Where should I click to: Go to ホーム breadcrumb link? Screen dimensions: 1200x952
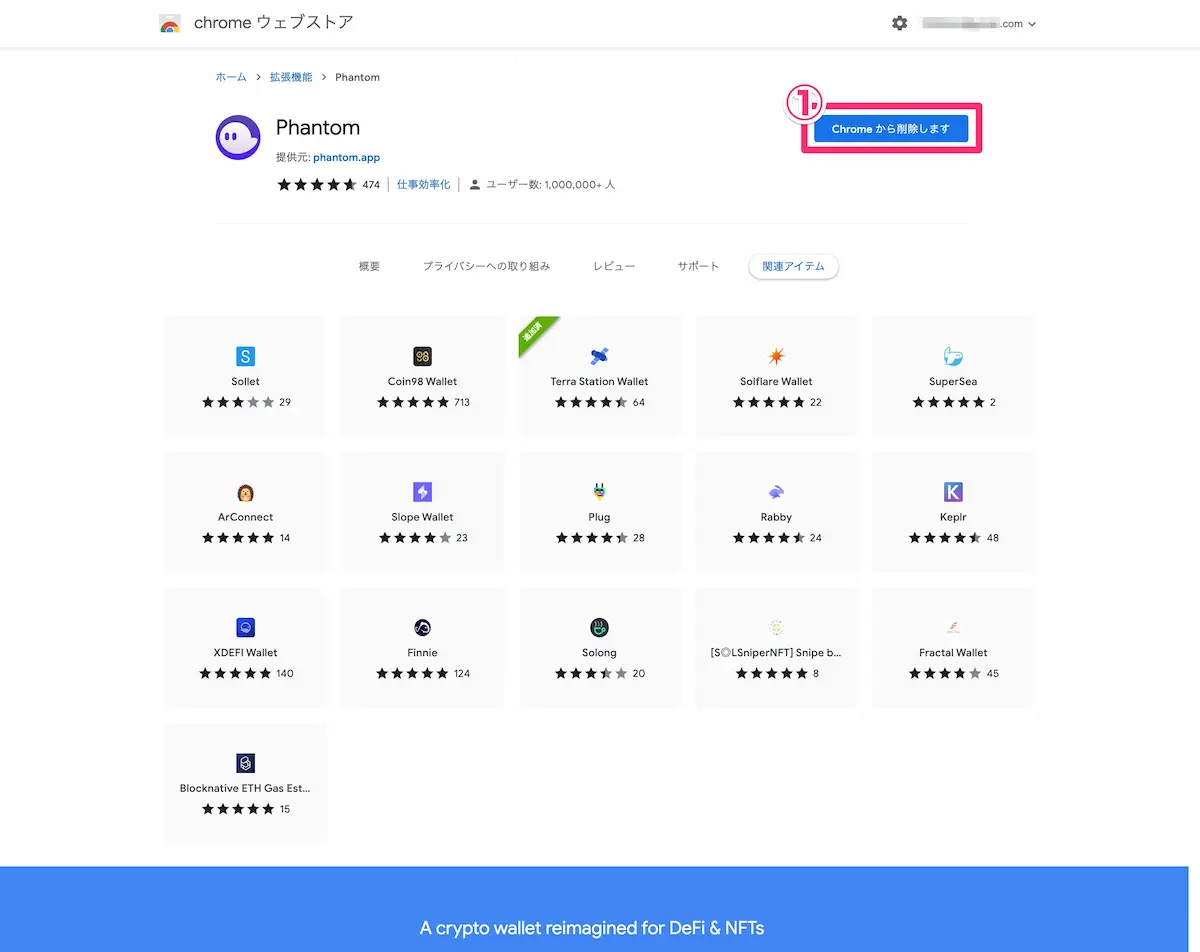231,77
